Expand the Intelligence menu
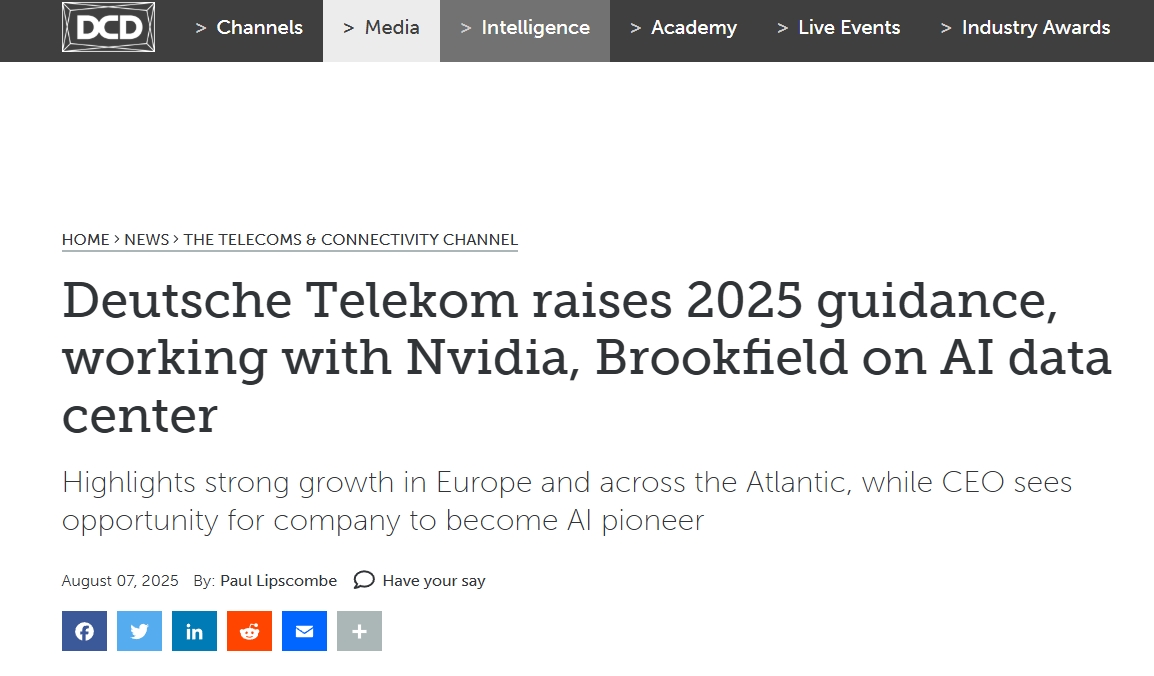 [525, 28]
